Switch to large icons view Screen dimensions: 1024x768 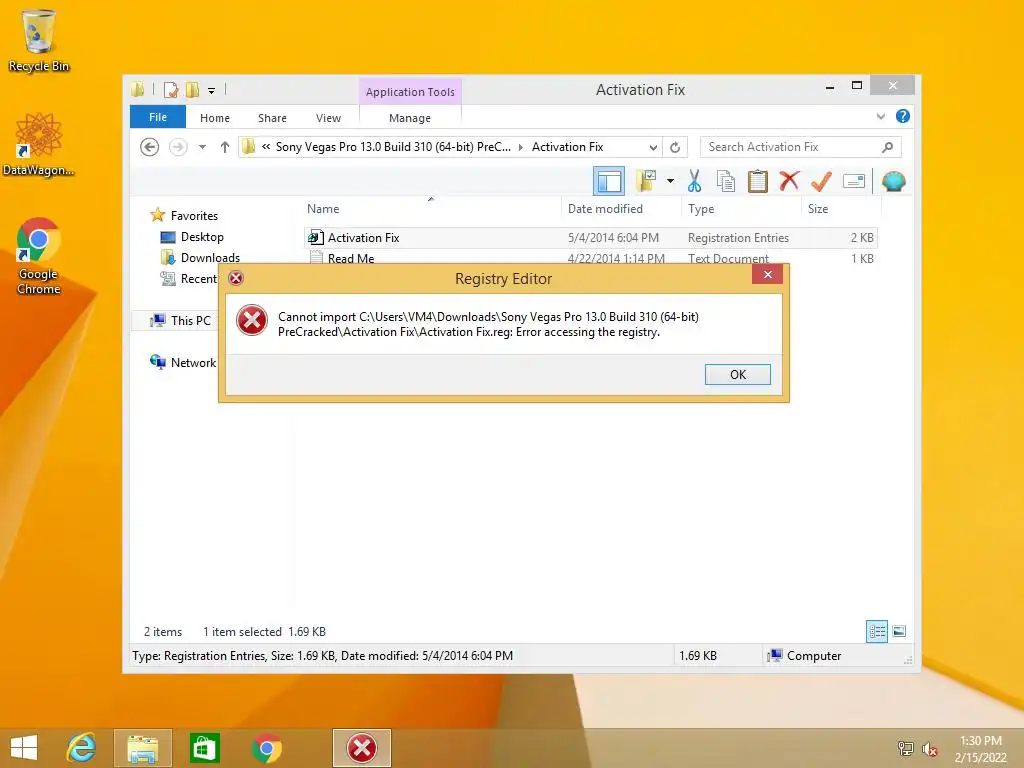(899, 632)
